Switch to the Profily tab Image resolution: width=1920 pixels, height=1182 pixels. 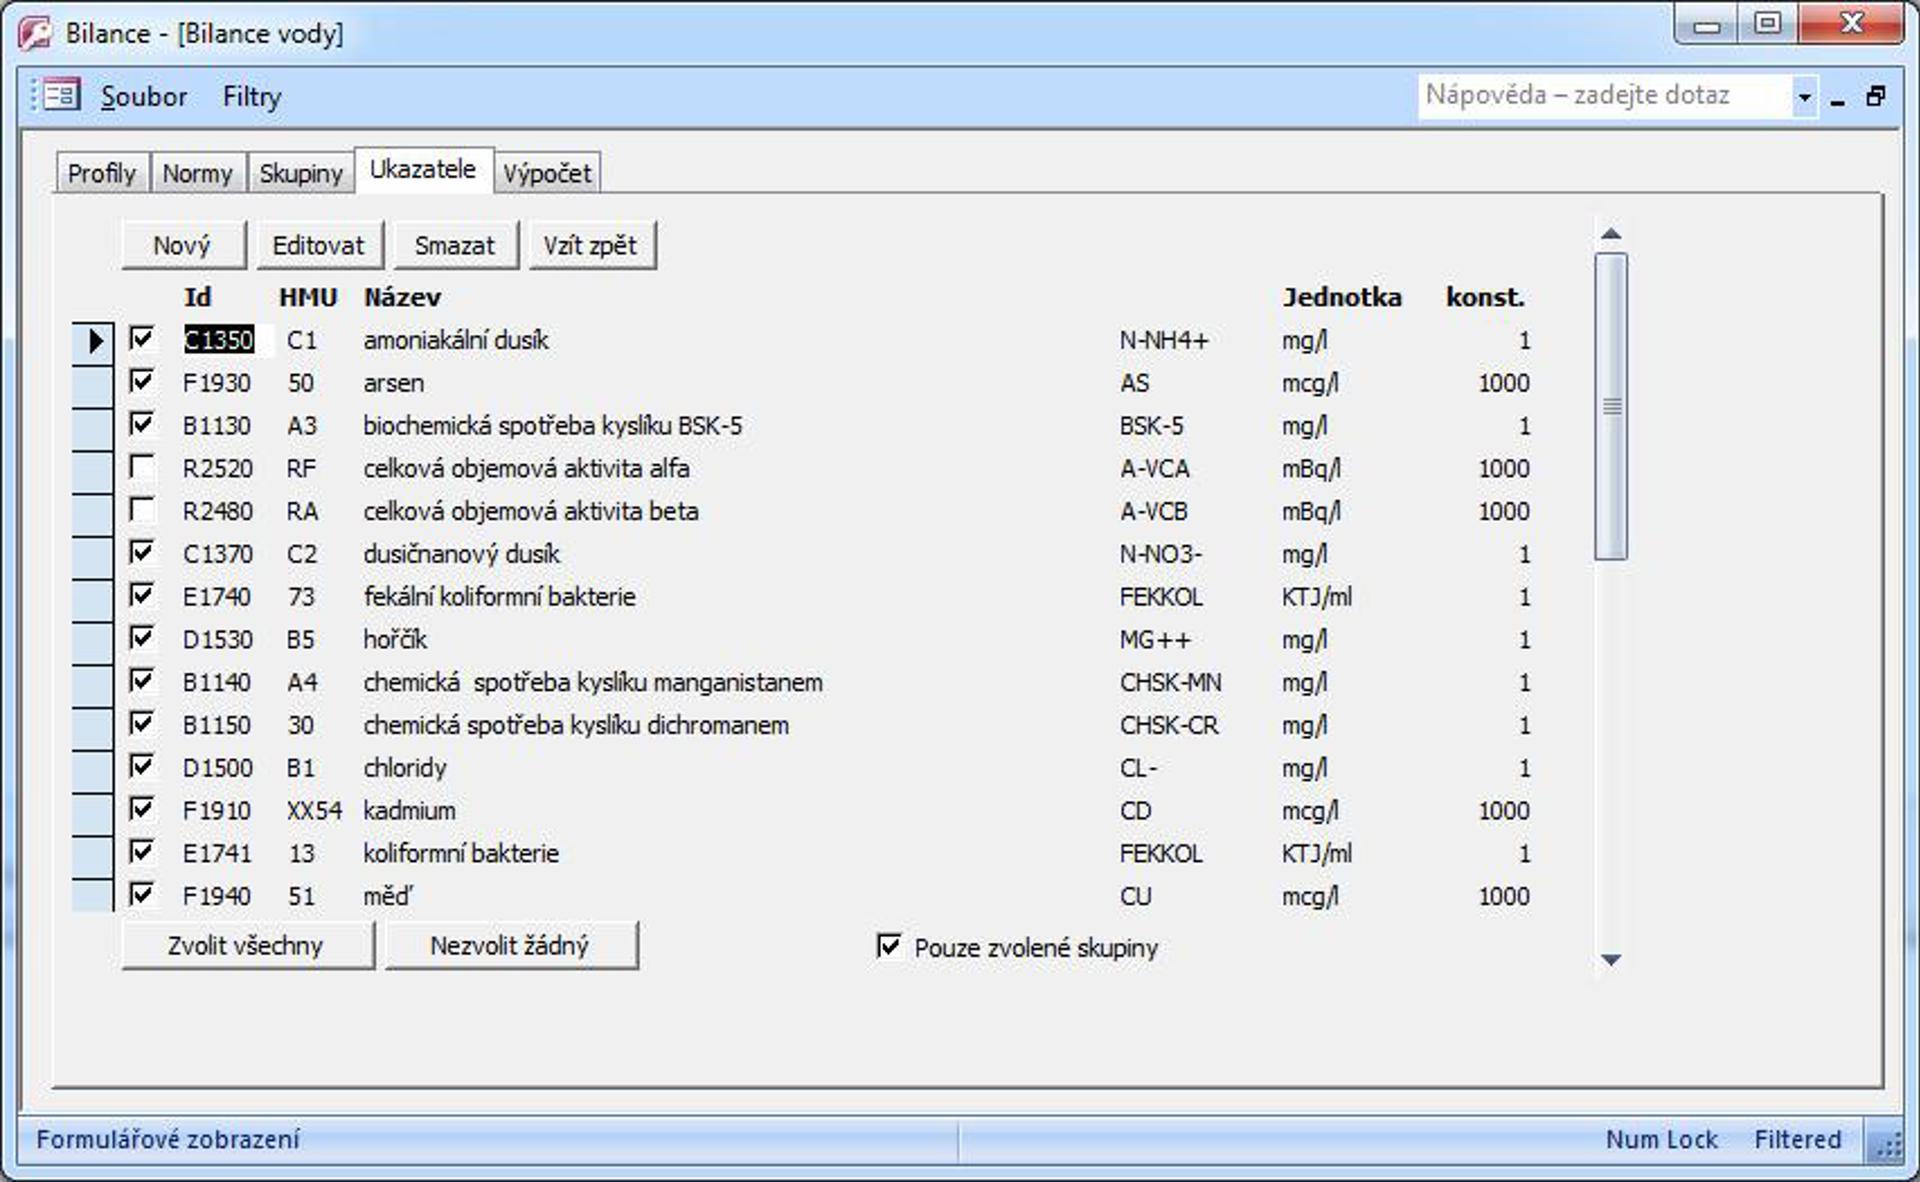click(x=102, y=174)
